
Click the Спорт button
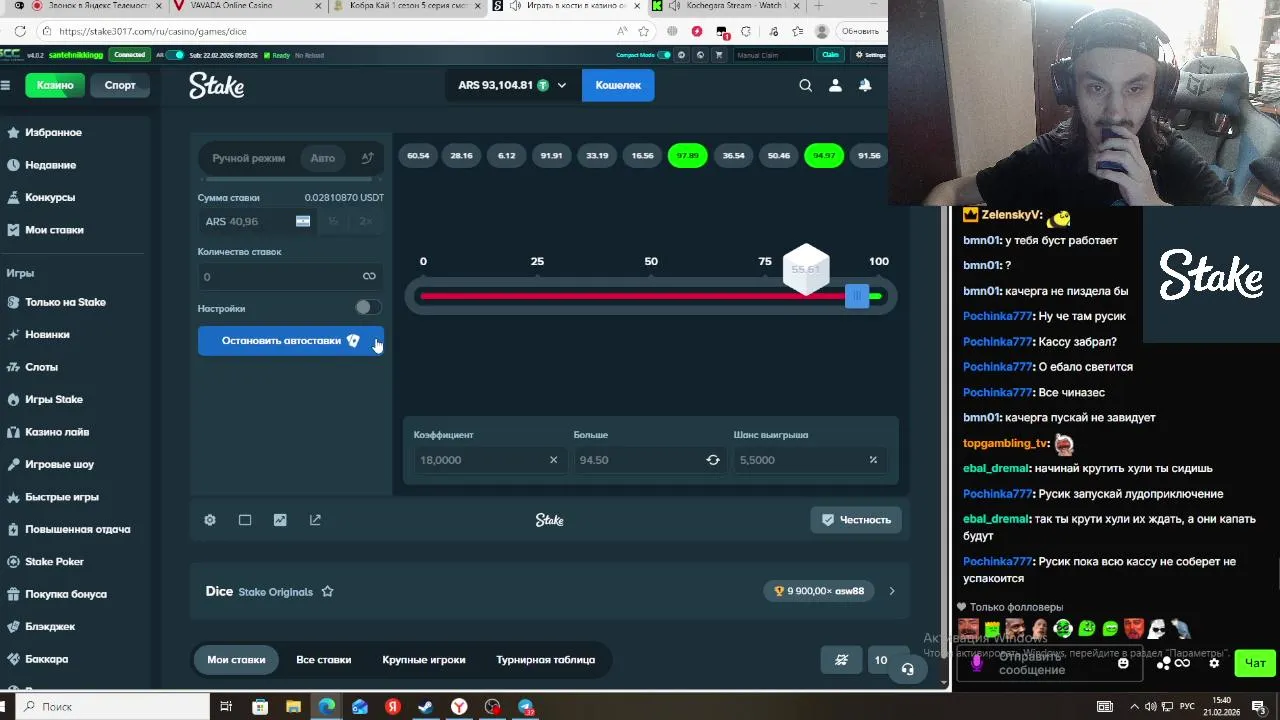[x=120, y=85]
